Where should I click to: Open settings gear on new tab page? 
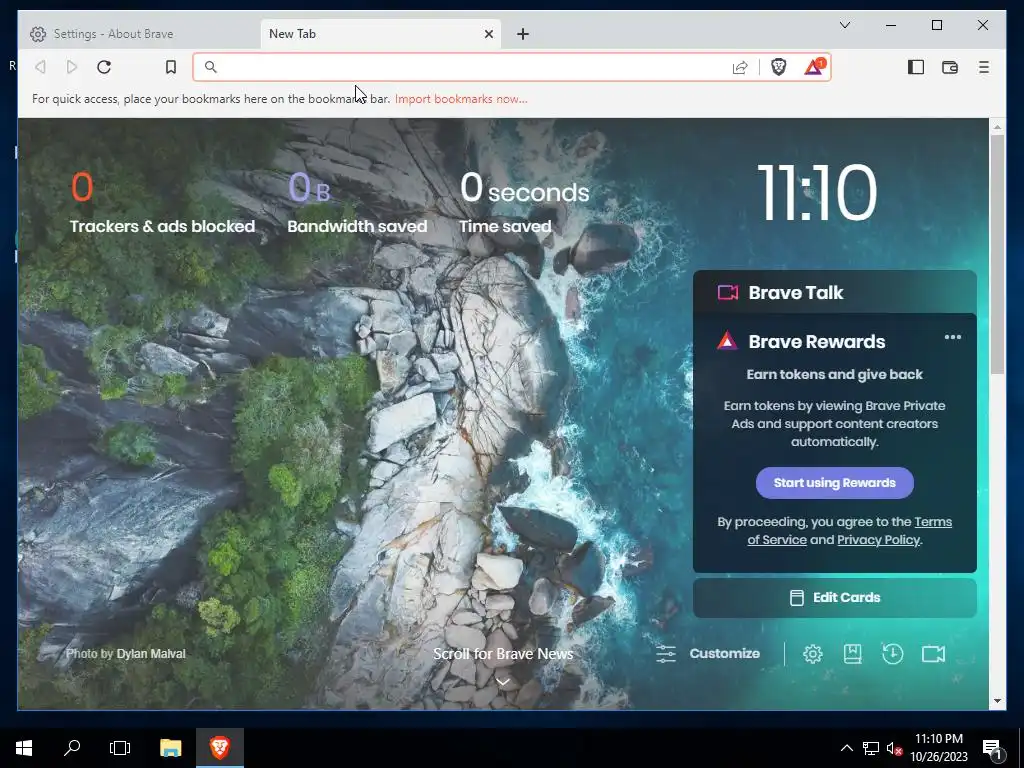[x=812, y=654]
